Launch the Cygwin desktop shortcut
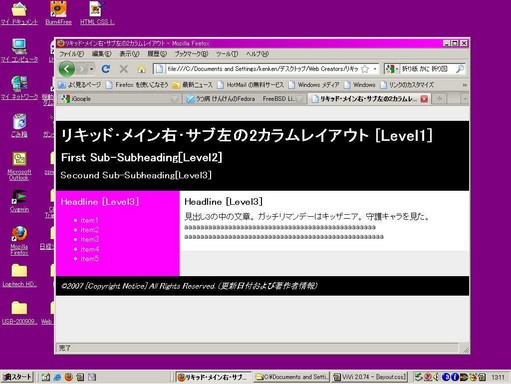Image resolution: width=511 pixels, height=384 pixels. click(19, 201)
